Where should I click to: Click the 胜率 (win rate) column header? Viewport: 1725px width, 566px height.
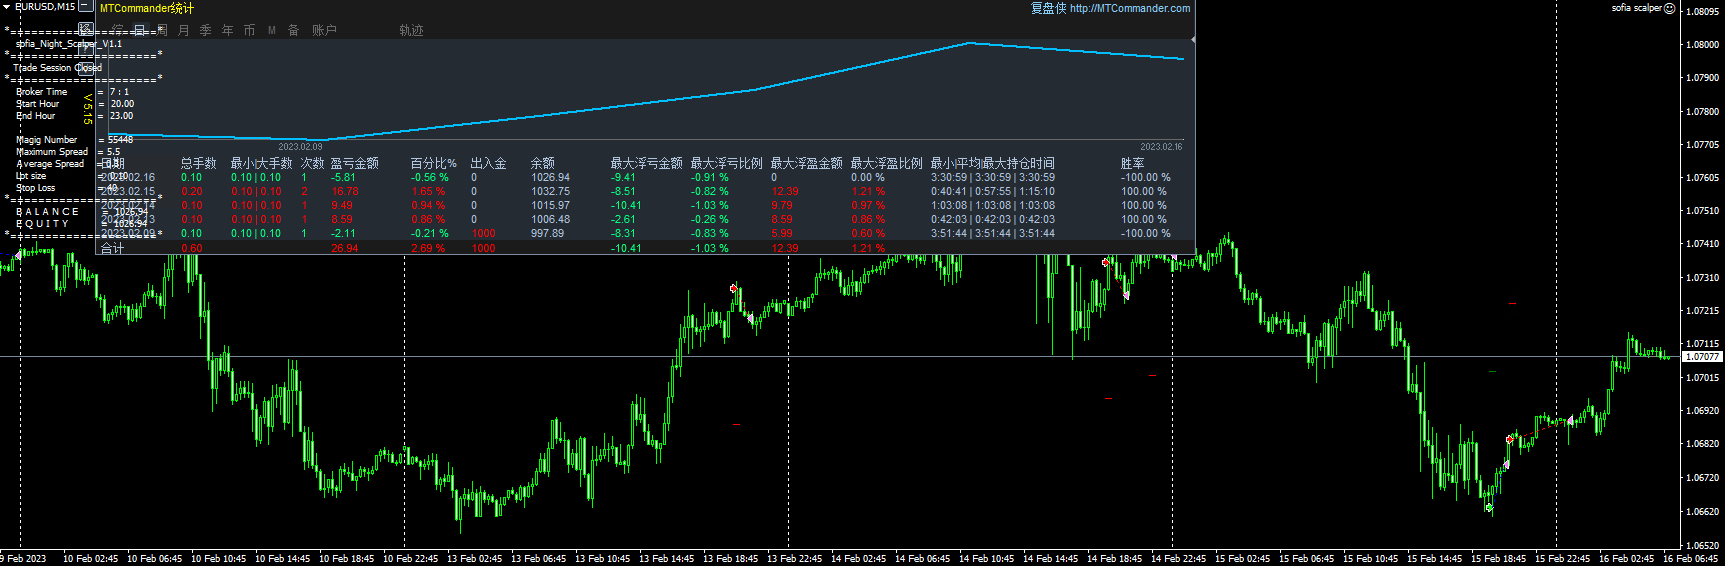point(1132,163)
